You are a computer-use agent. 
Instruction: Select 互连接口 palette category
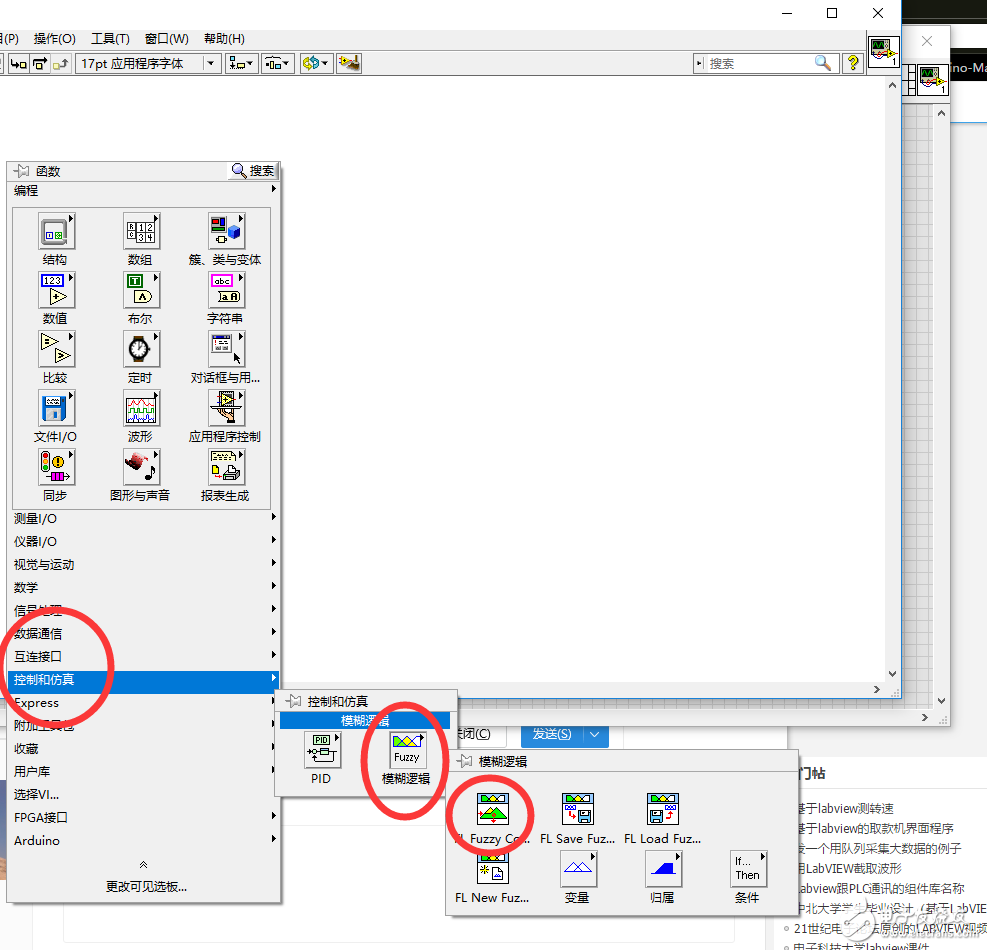144,657
